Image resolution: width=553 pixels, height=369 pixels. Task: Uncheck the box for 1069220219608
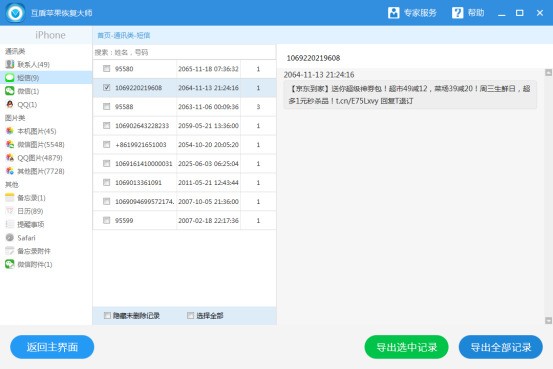tap(107, 87)
